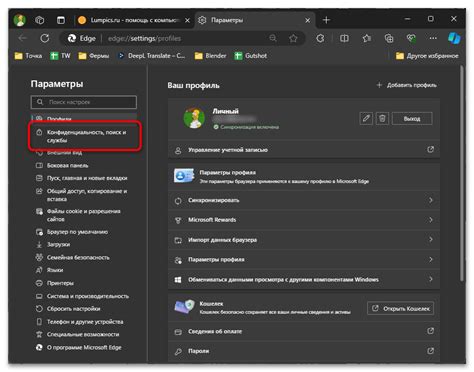Open Сведения об оплате
The height and width of the screenshot is (372, 474).
tap(304, 331)
